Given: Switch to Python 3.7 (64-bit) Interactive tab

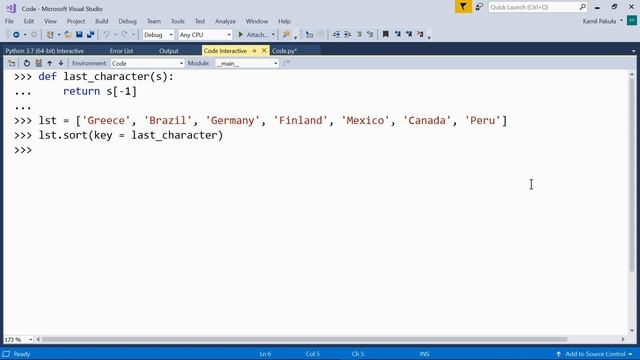Looking at the screenshot, I should [44, 51].
